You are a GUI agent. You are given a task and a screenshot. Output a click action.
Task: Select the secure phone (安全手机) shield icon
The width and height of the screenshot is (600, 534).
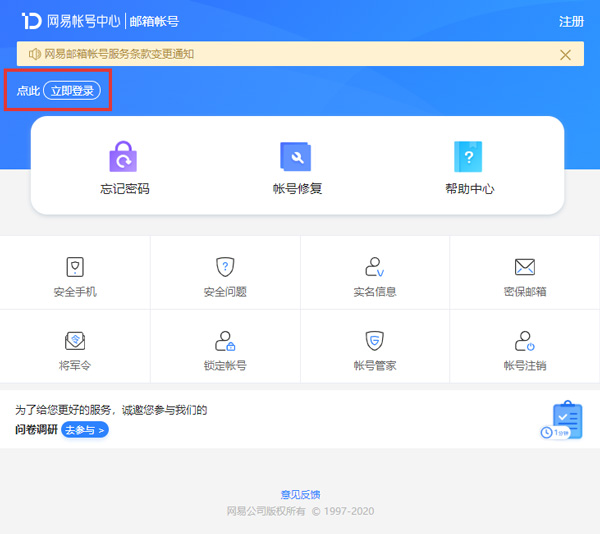point(75,266)
